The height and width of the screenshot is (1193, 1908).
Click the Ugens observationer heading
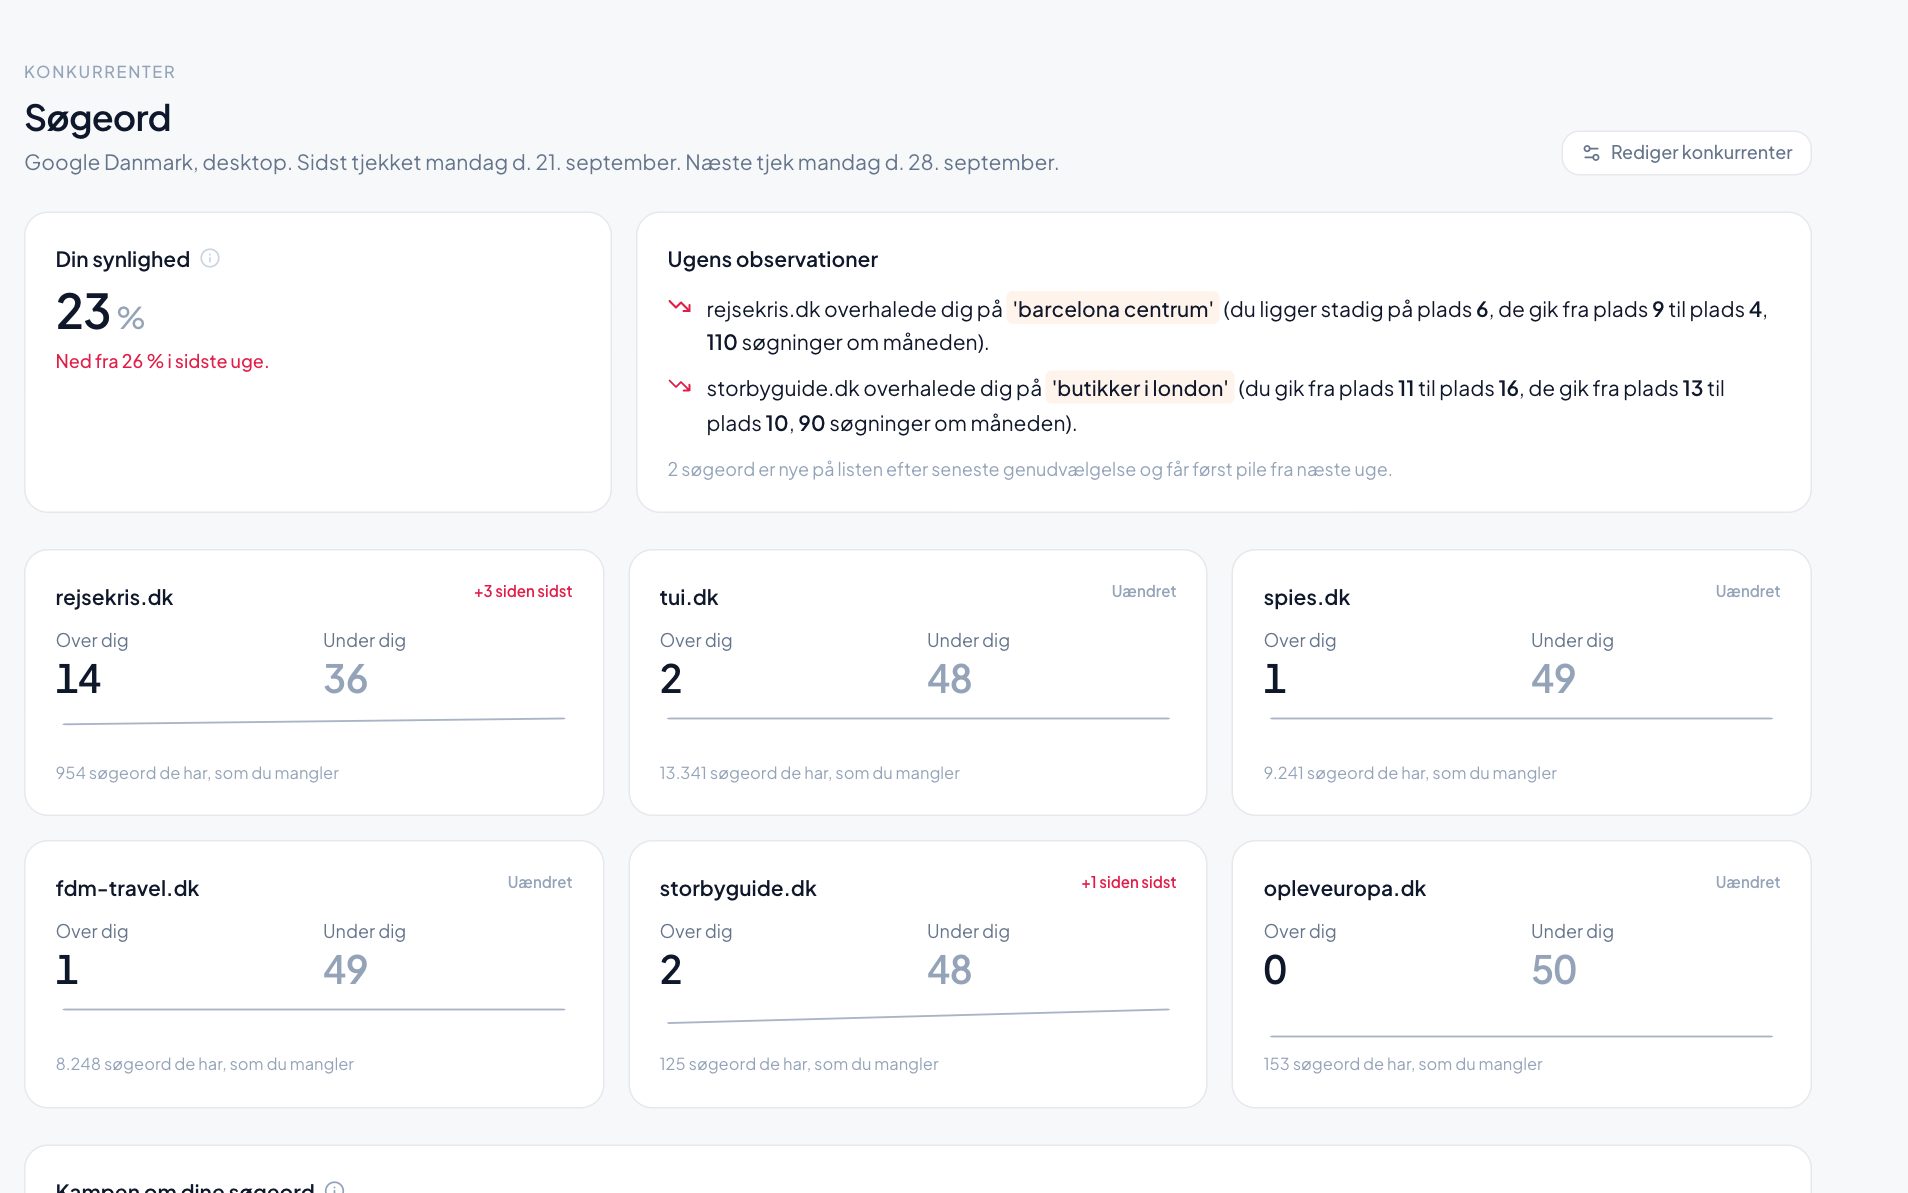tap(772, 259)
